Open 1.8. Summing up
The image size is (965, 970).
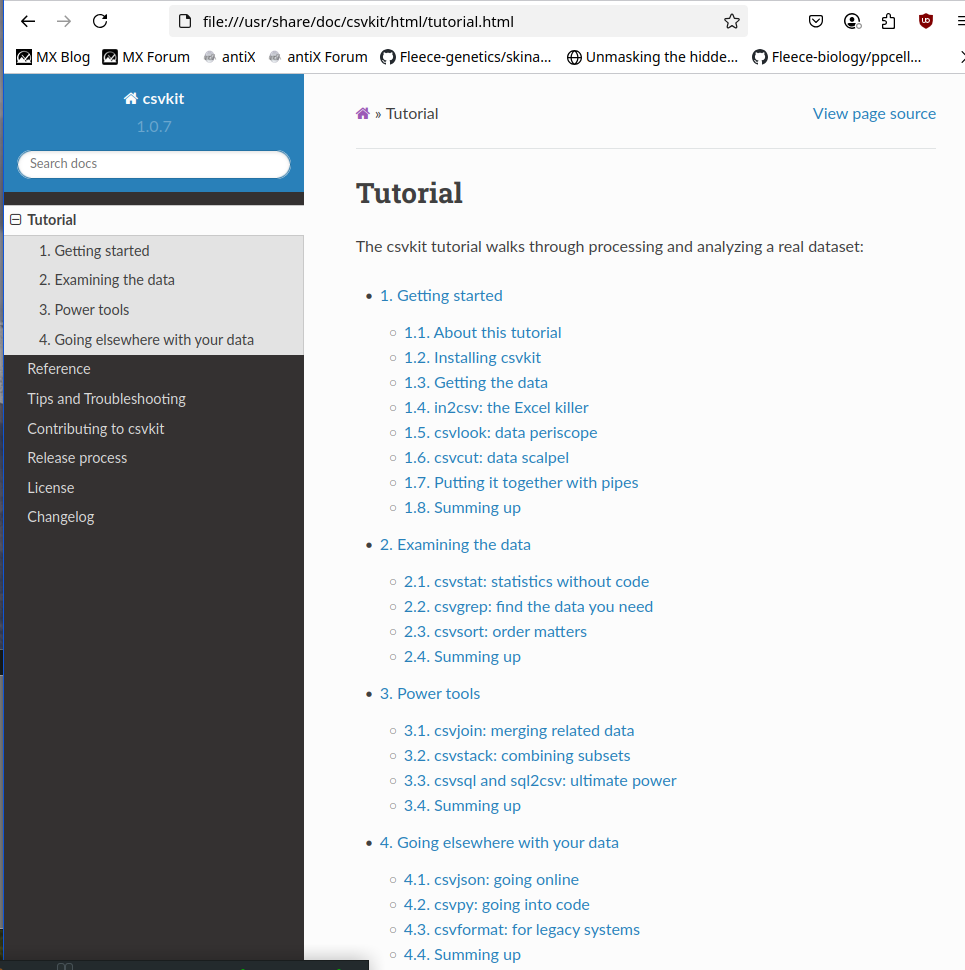click(x=462, y=508)
